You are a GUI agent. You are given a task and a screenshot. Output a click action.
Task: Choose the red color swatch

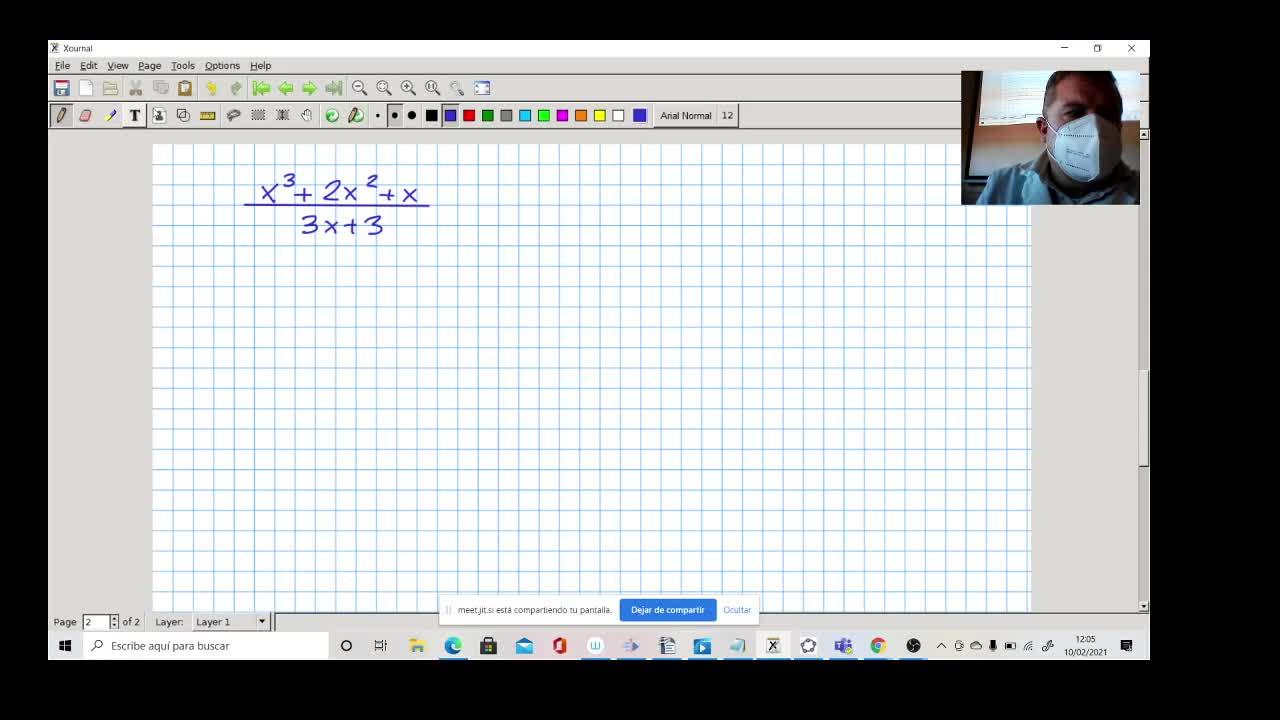point(469,116)
